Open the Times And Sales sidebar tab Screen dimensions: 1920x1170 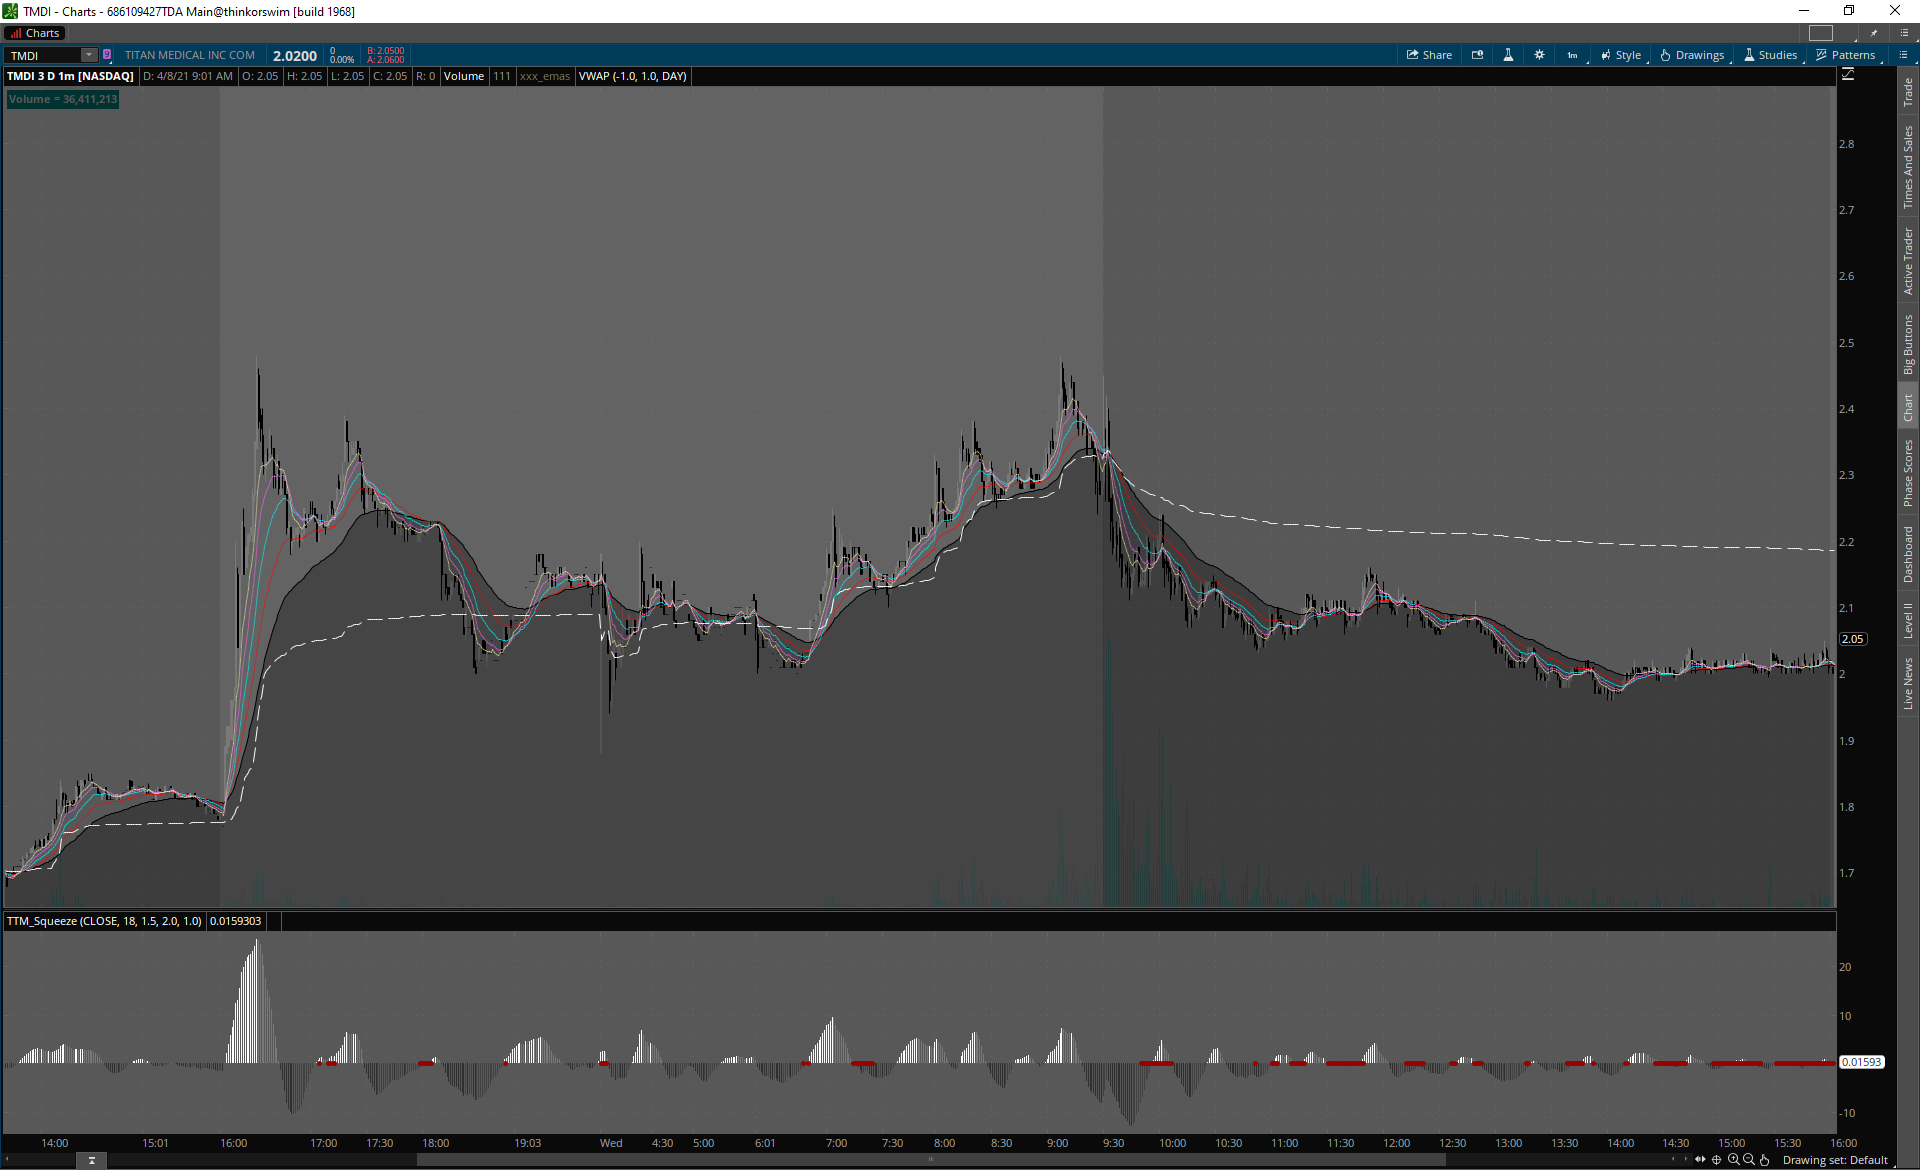tap(1908, 166)
